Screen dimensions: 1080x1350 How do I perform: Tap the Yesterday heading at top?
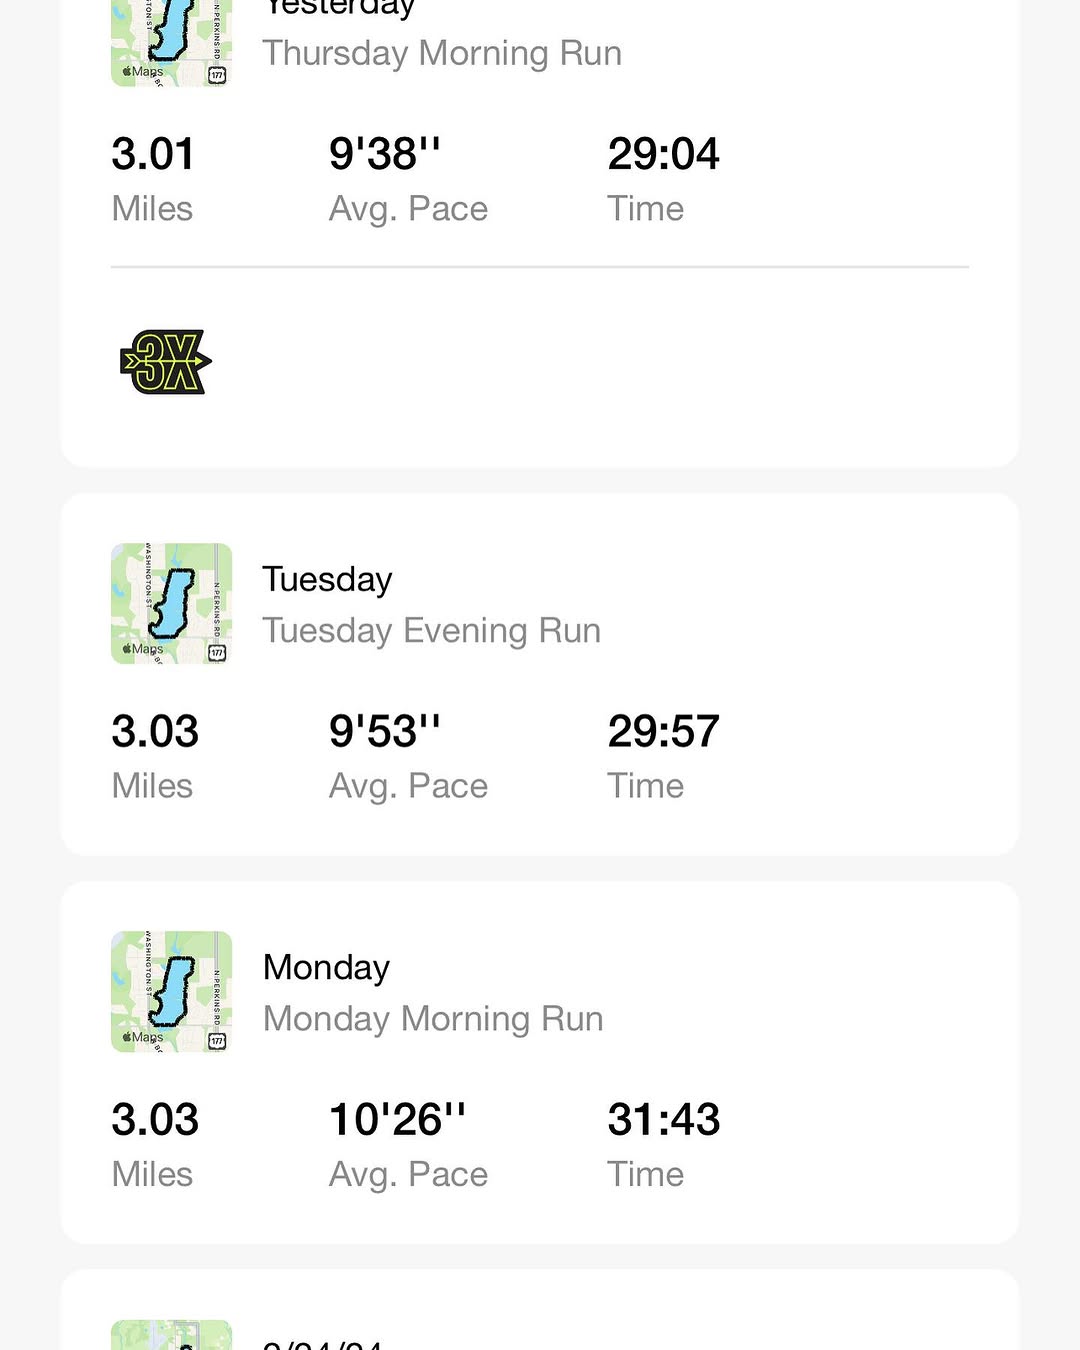click(x=339, y=8)
